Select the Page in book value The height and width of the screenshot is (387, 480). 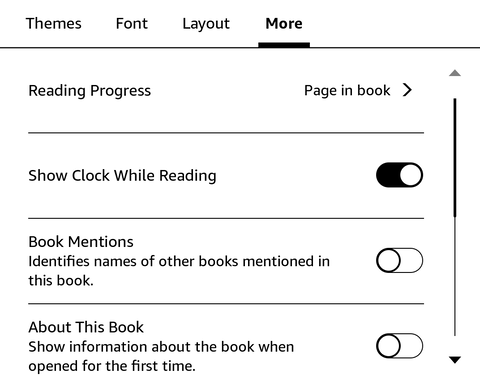pyautogui.click(x=347, y=91)
